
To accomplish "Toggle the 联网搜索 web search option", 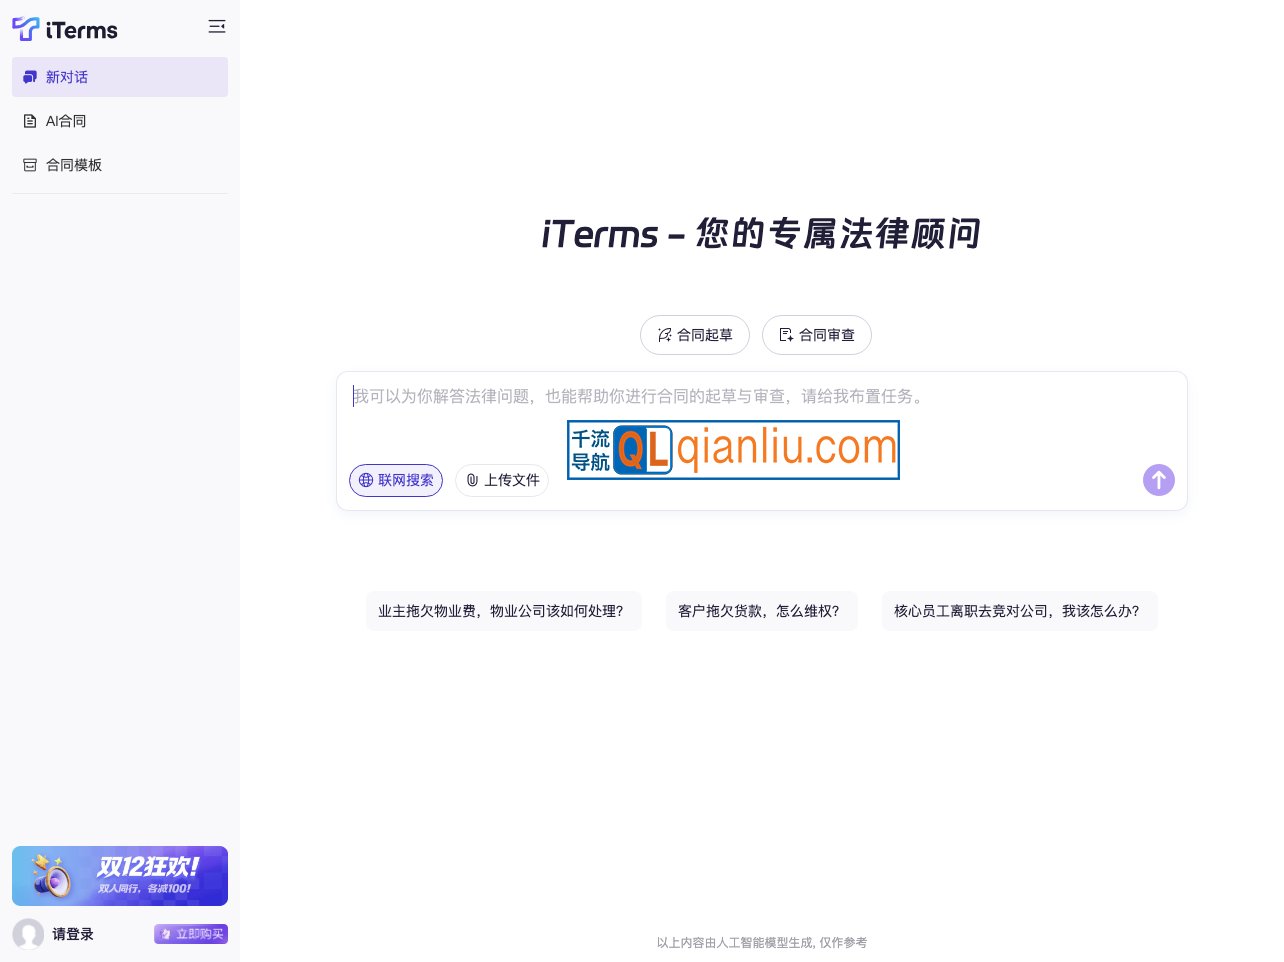I will (x=396, y=480).
